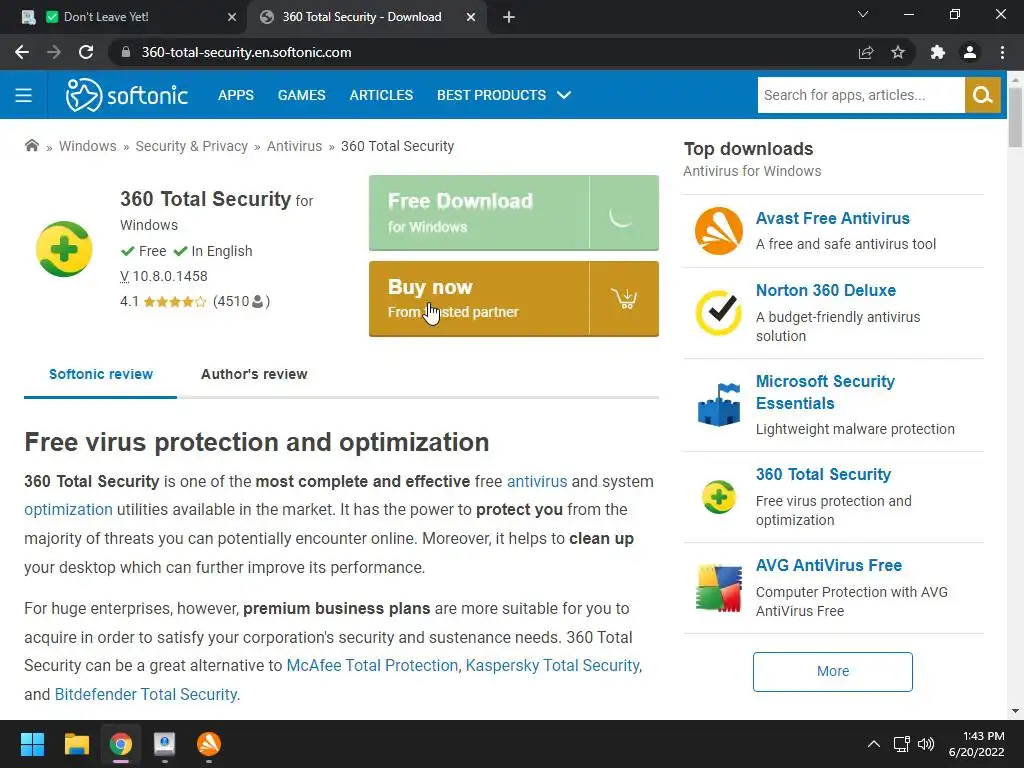The image size is (1024, 768).
Task: Open the AVG AntiVirus Free title link
Action: pyautogui.click(x=829, y=565)
